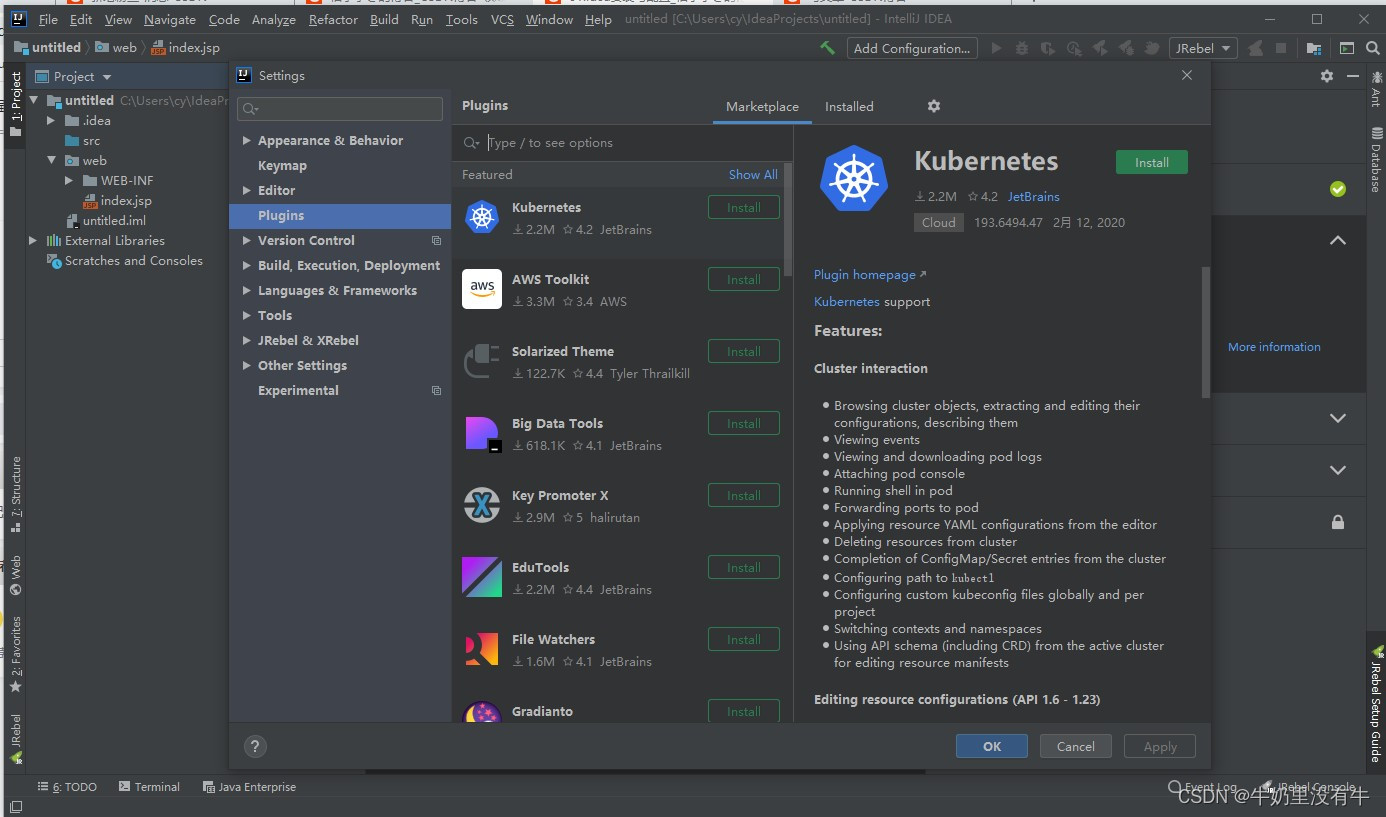The height and width of the screenshot is (817, 1386).
Task: Open the Project view dropdown
Action: click(107, 77)
